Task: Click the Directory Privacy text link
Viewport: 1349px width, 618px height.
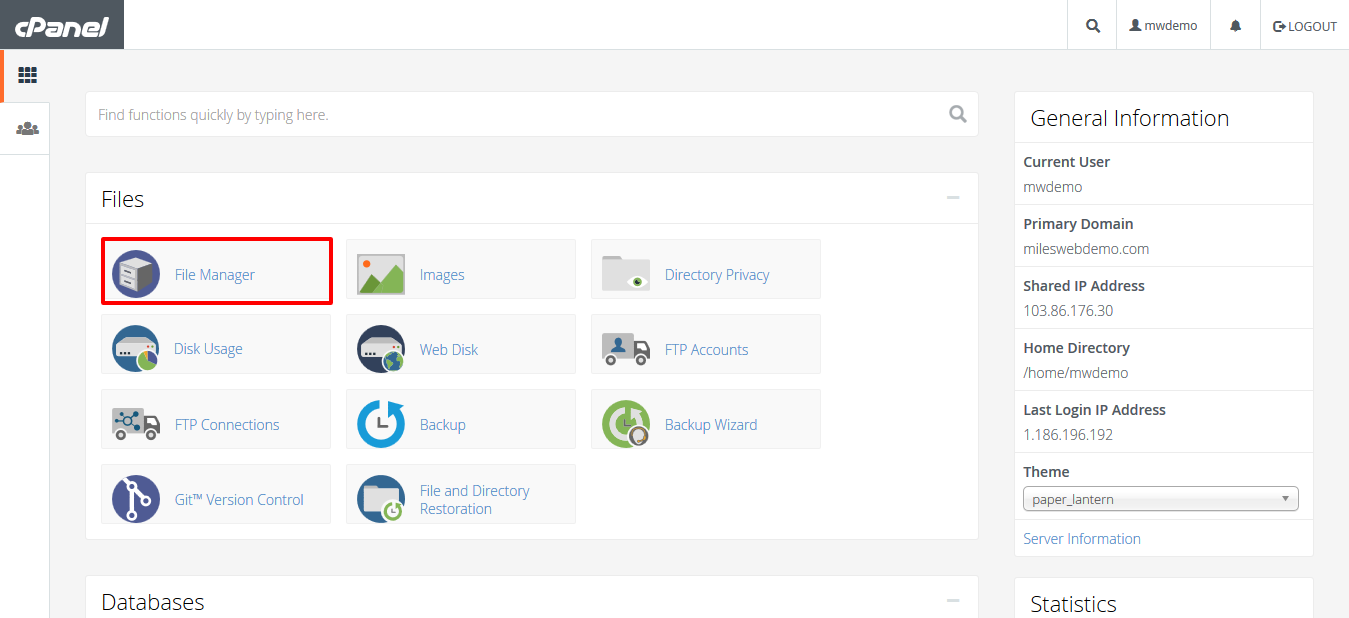Action: [x=717, y=274]
